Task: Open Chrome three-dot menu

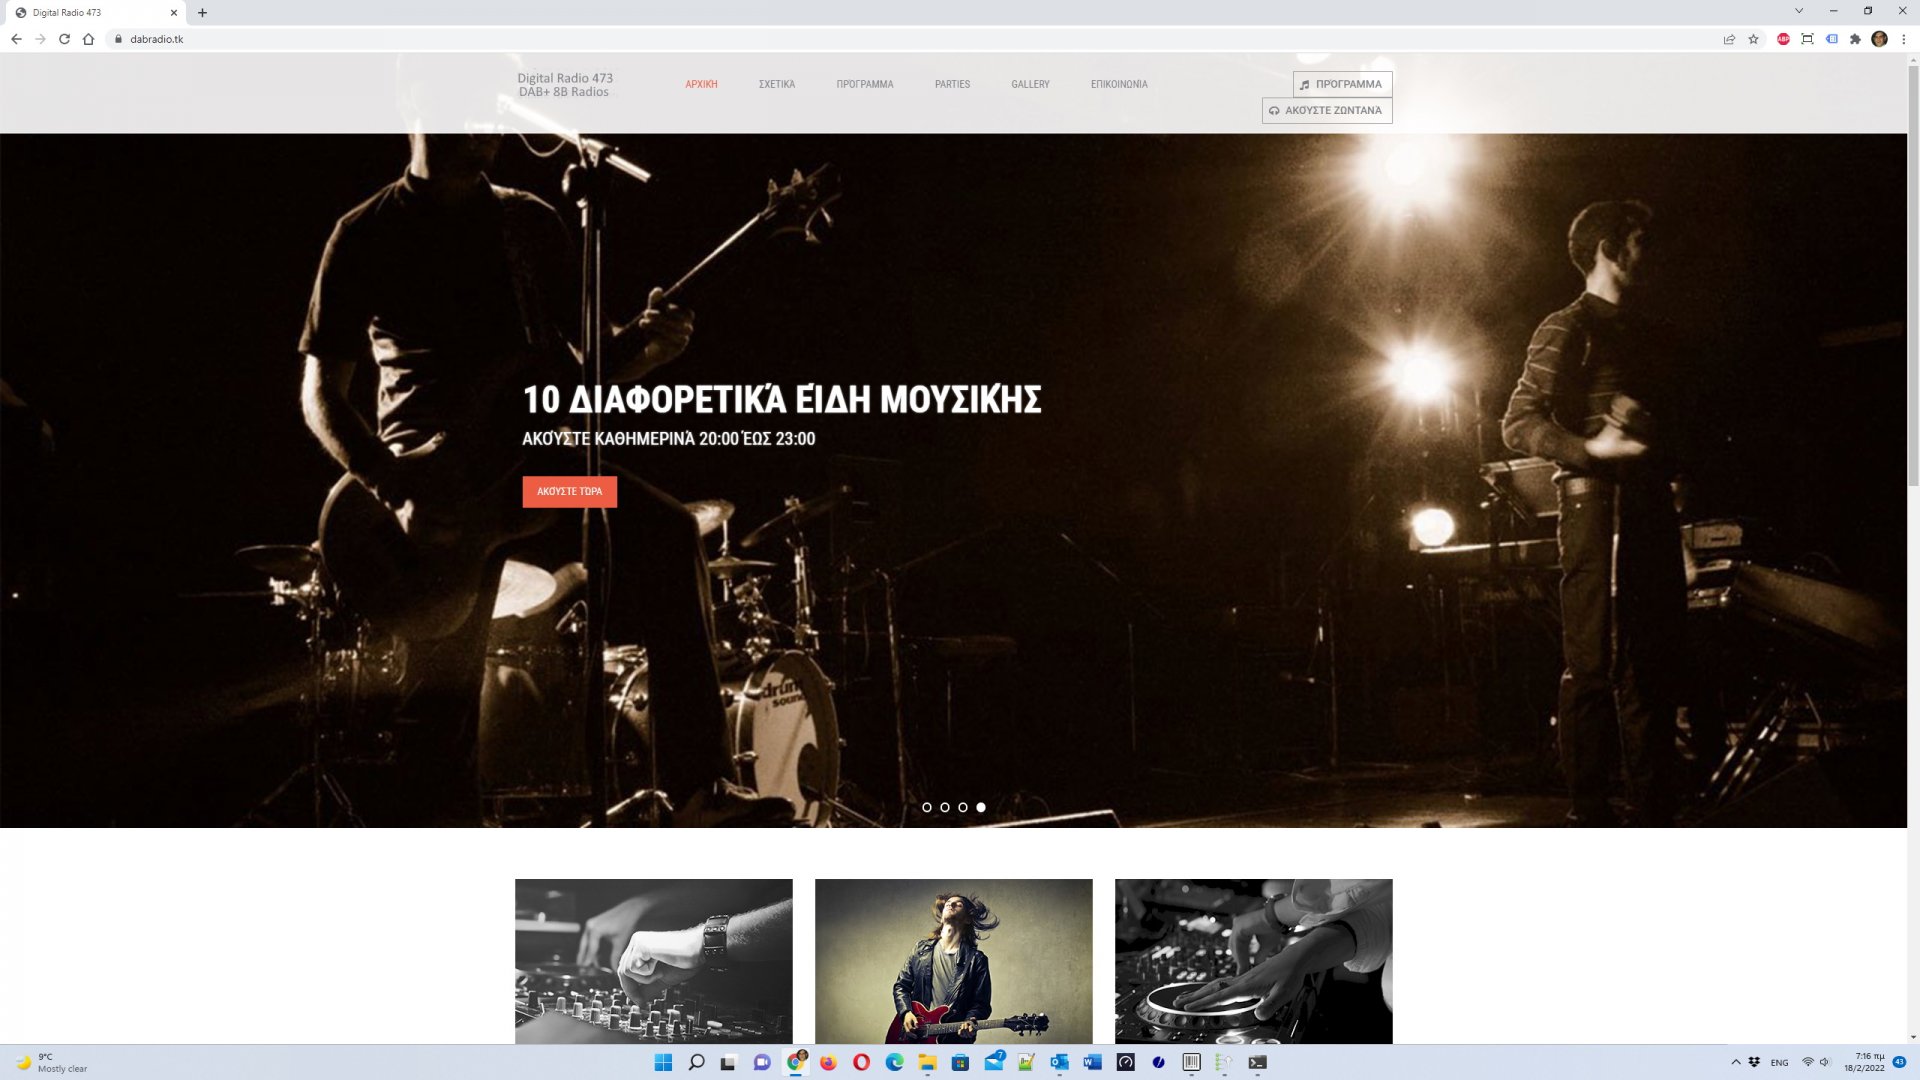Action: click(x=1903, y=39)
